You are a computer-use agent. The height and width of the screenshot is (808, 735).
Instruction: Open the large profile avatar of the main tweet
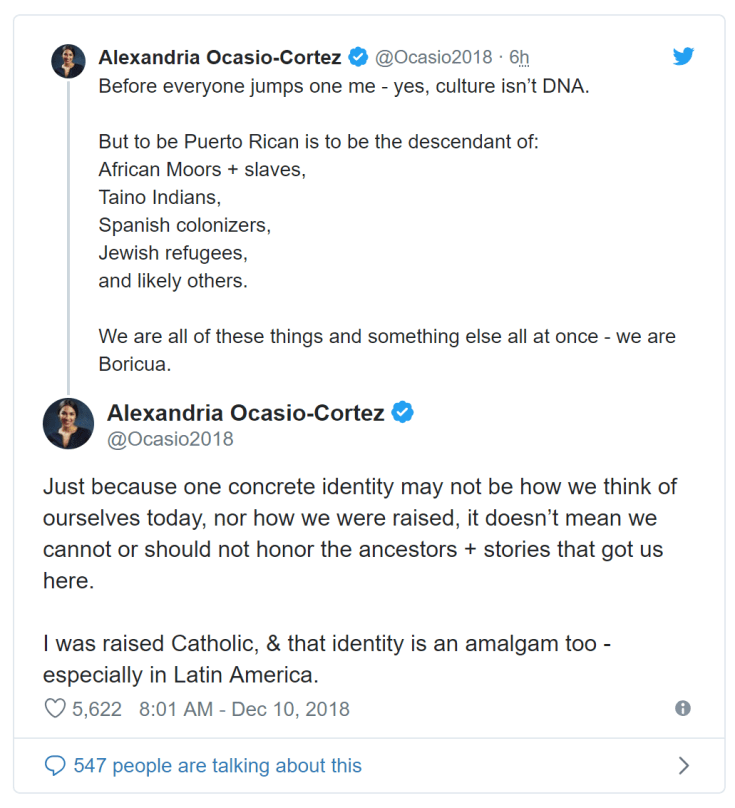point(68,423)
